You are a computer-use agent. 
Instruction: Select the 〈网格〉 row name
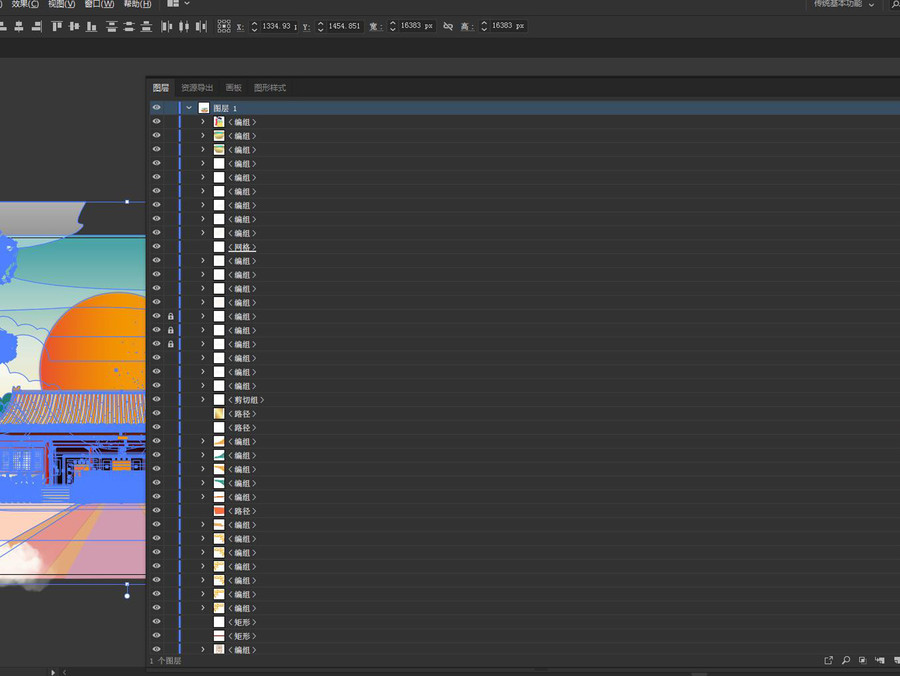point(242,247)
